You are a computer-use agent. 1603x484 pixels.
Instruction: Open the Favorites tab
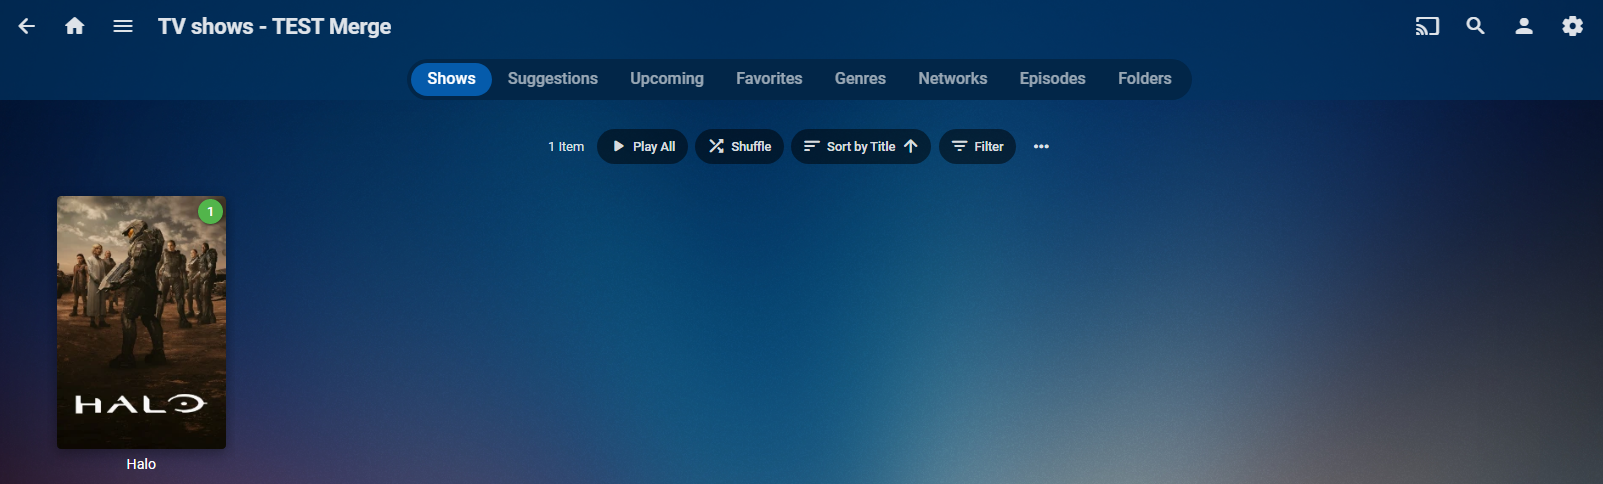tap(769, 79)
